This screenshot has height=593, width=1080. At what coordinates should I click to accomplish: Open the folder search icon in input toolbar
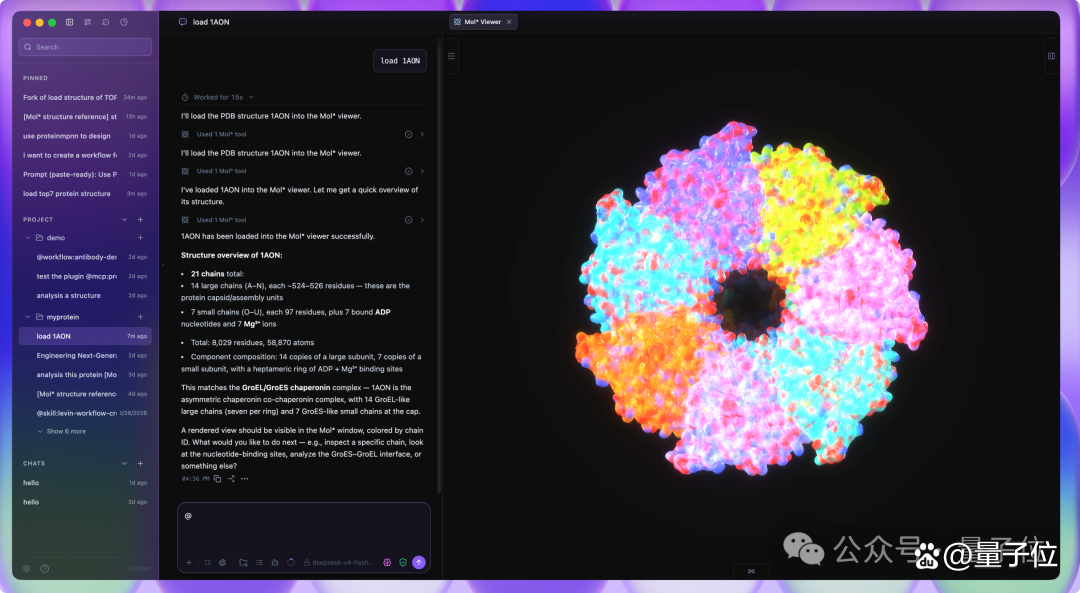[x=243, y=563]
